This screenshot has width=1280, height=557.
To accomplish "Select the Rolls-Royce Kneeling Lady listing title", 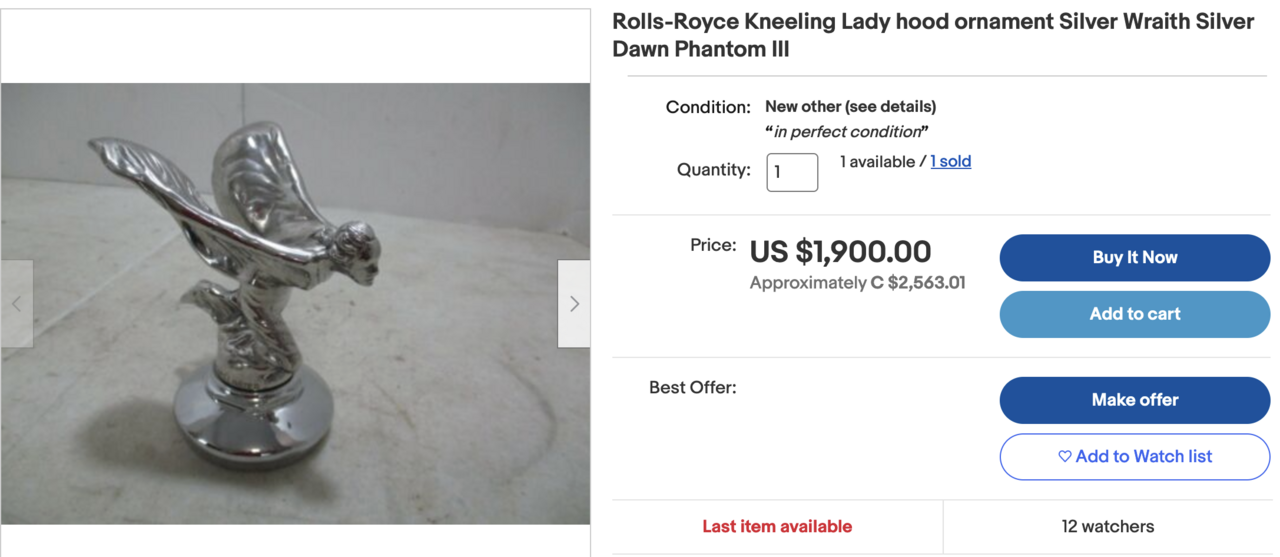I will (x=932, y=35).
